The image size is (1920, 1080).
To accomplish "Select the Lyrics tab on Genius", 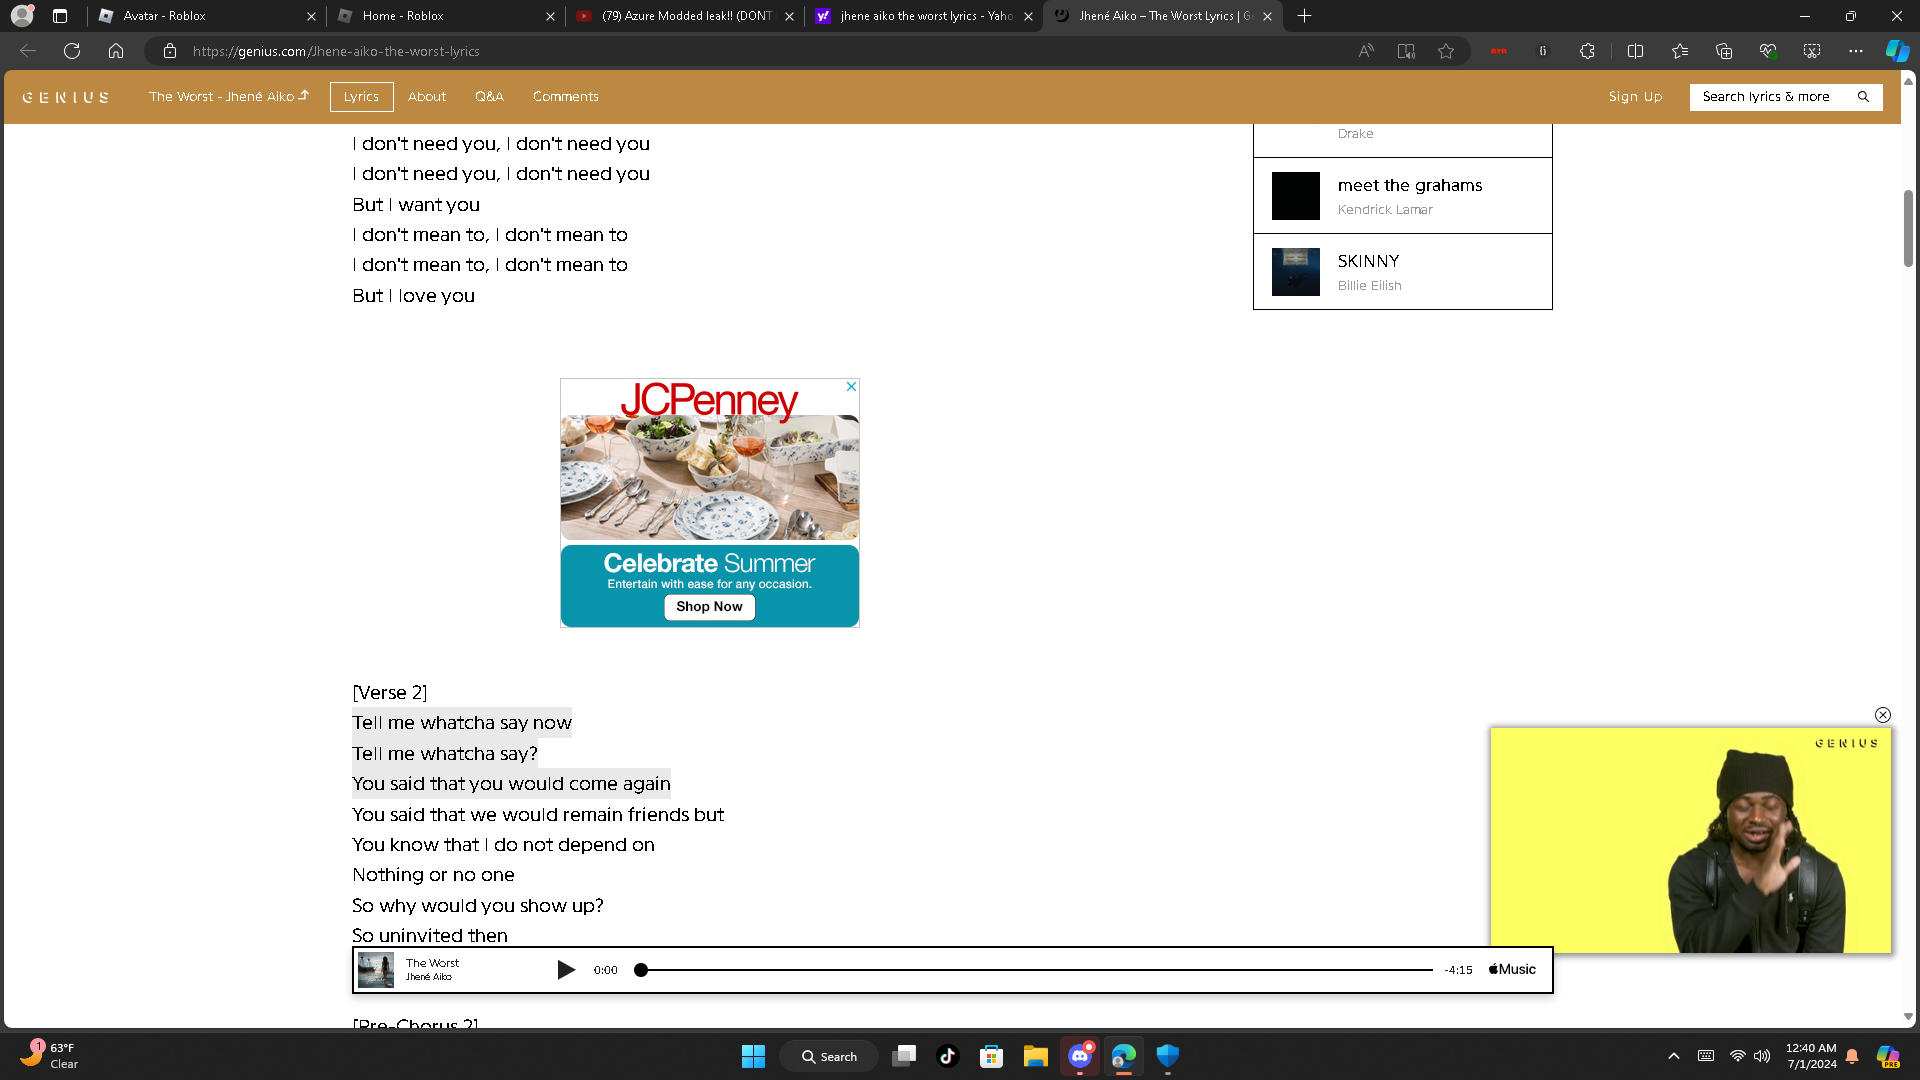I will click(x=361, y=97).
